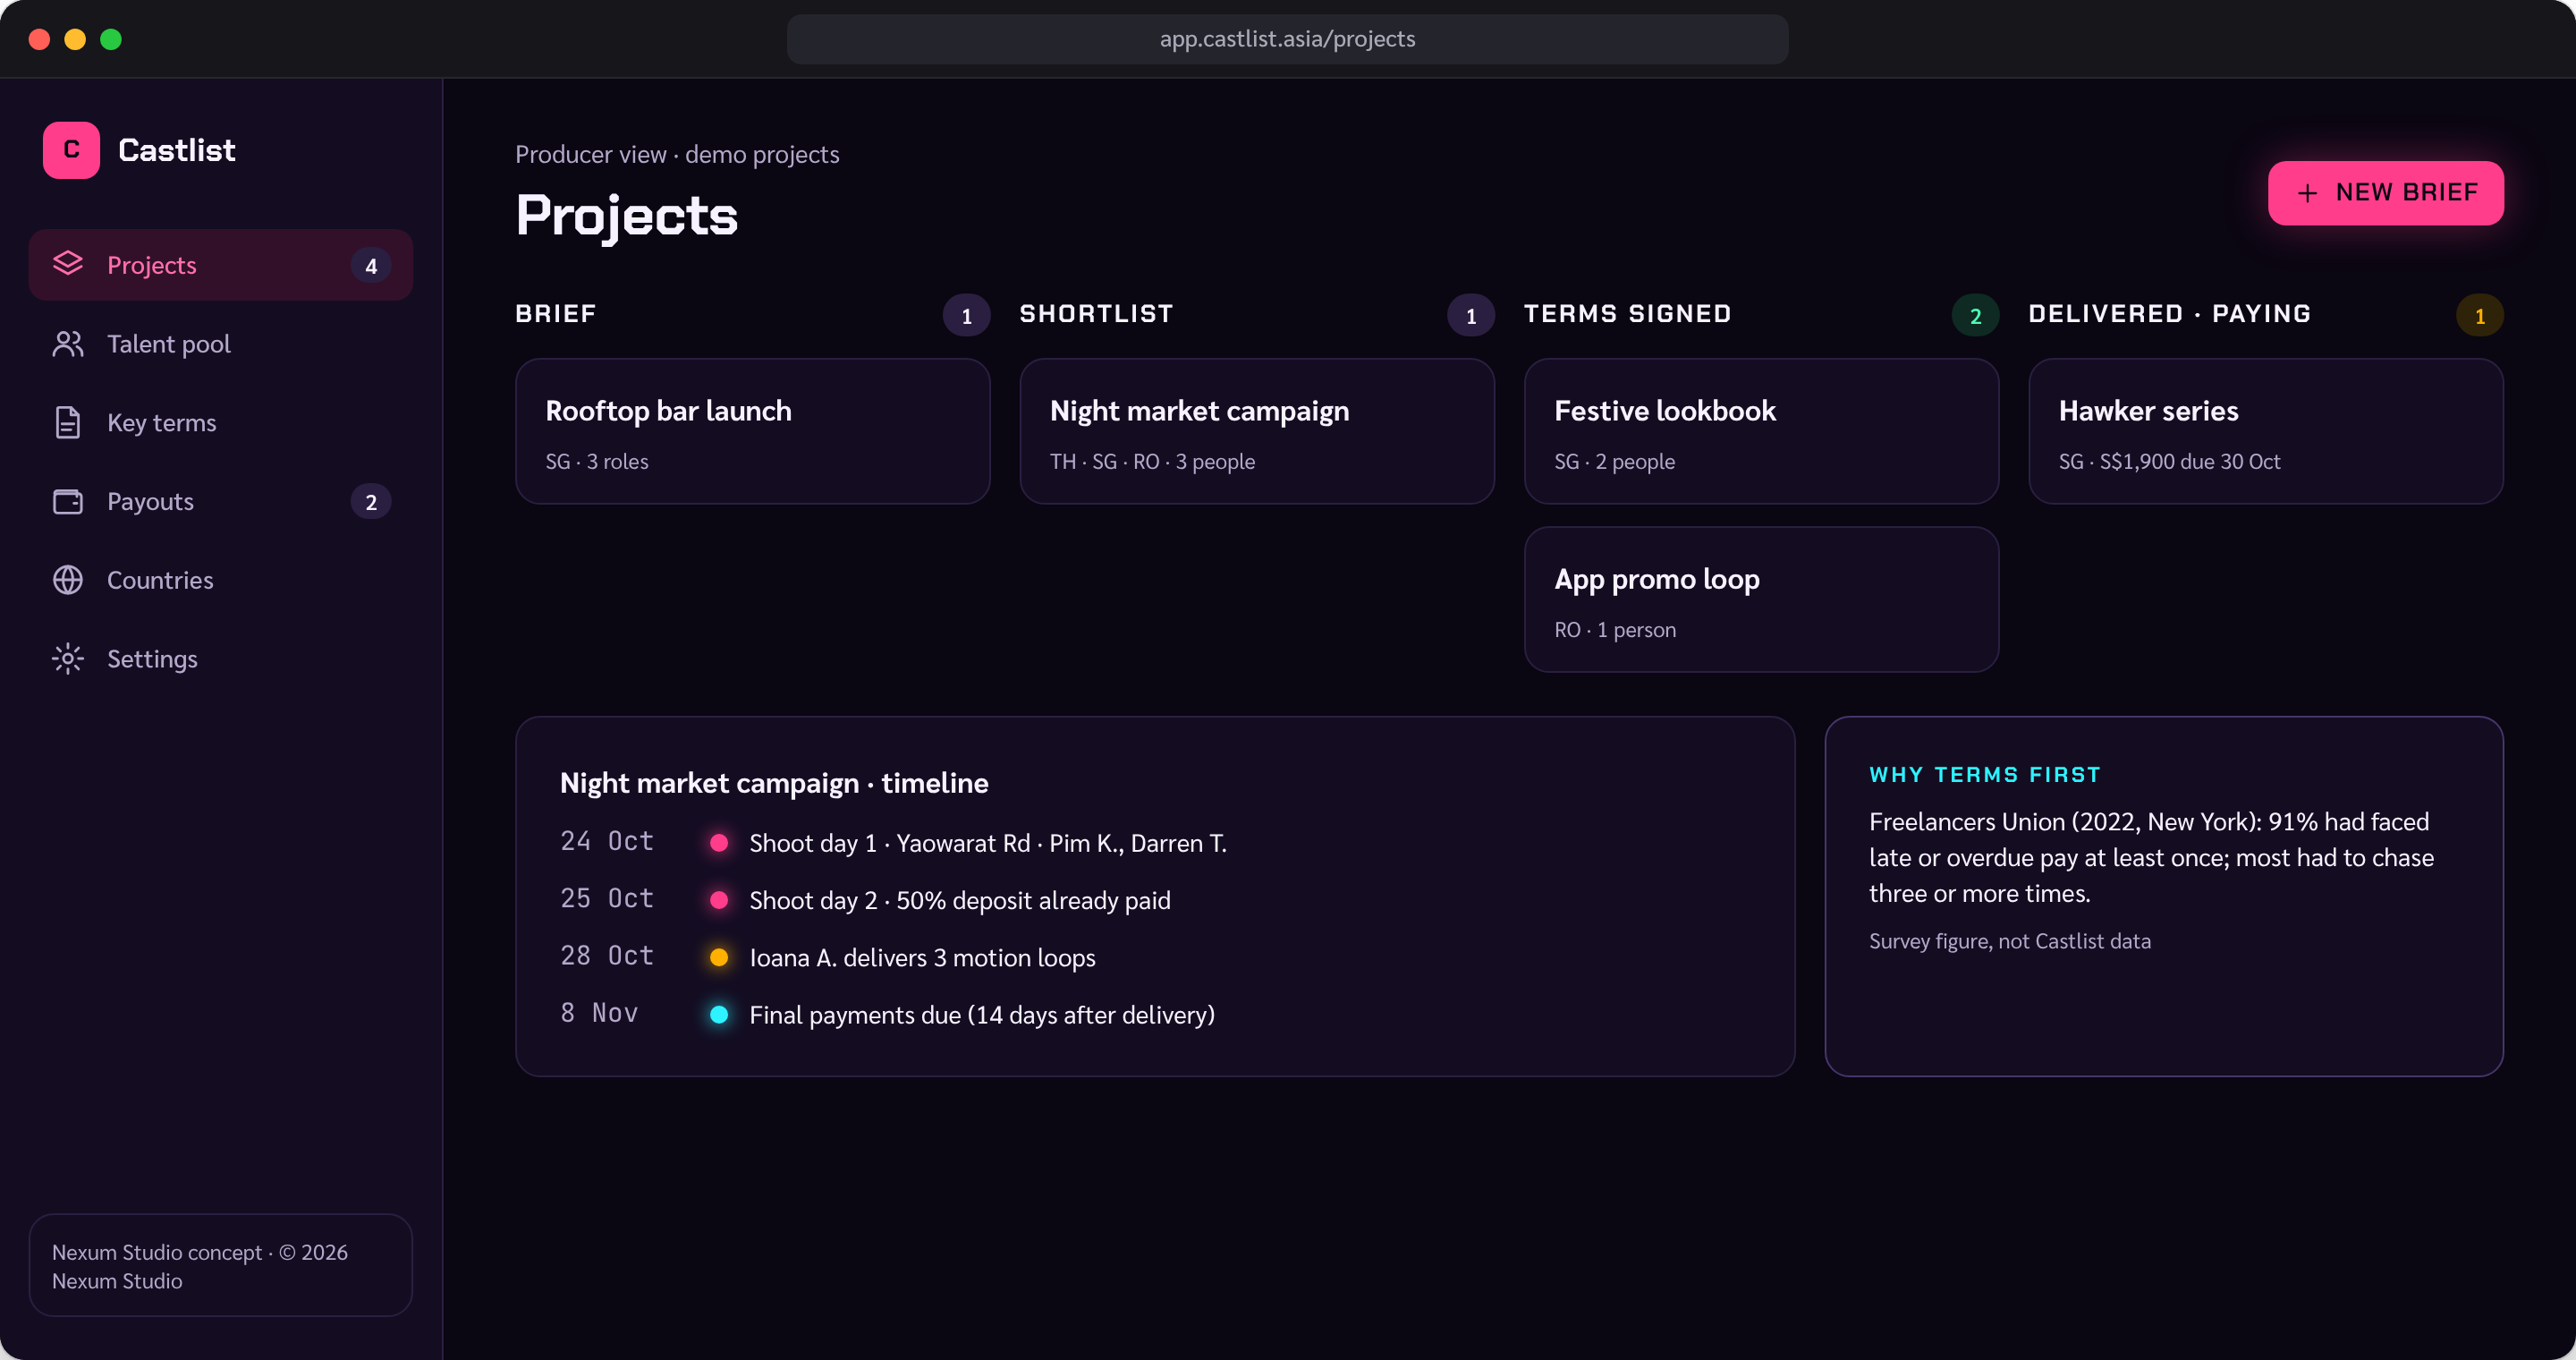Viewport: 2576px width, 1360px height.
Task: Click the Projects count badge showing 4
Action: pyautogui.click(x=371, y=266)
